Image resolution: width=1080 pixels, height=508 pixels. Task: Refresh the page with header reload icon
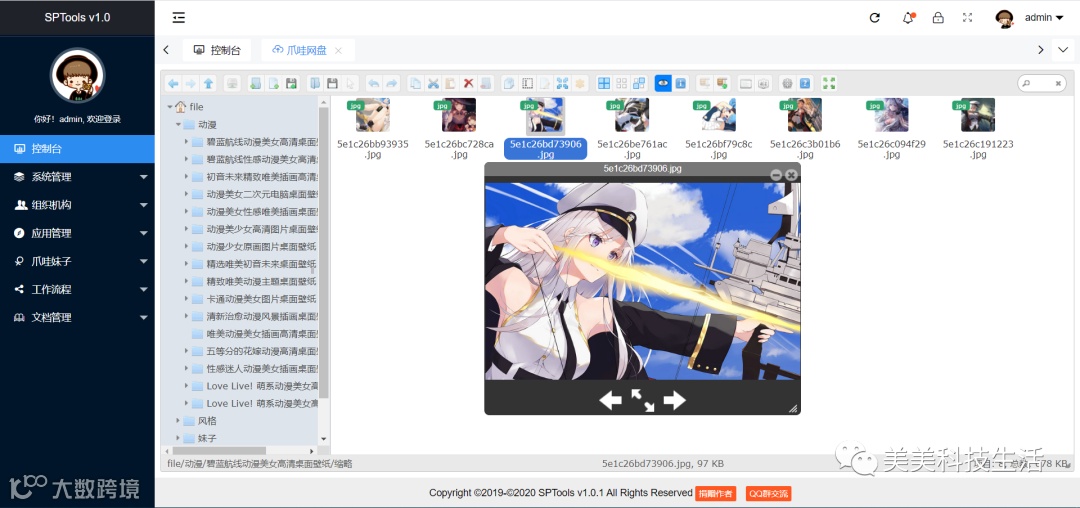875,18
